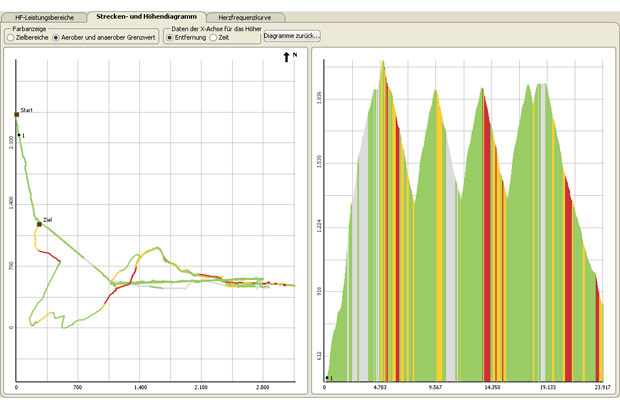This screenshot has width=620, height=413.
Task: Click the 1.400 label on the map X axis
Action: 140,386
